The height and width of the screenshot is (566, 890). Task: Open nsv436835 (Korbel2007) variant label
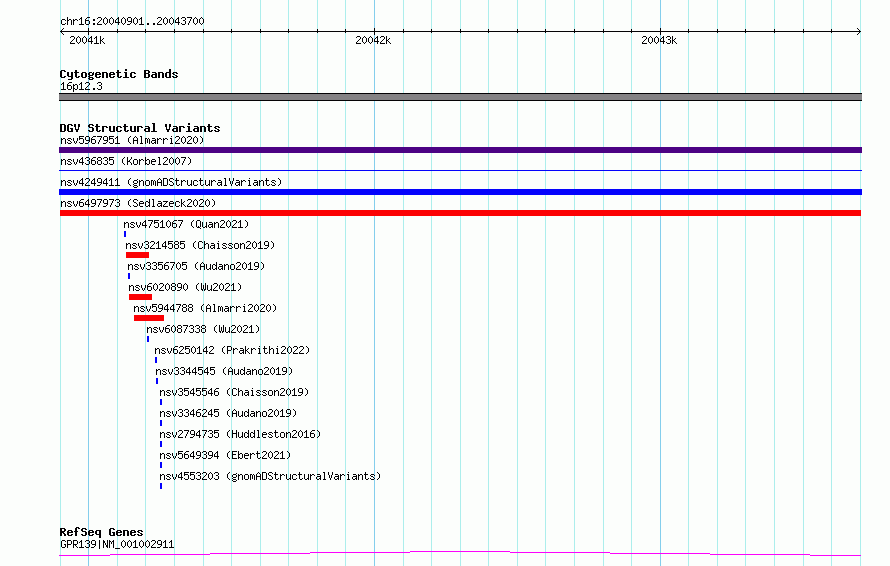pyautogui.click(x=126, y=161)
